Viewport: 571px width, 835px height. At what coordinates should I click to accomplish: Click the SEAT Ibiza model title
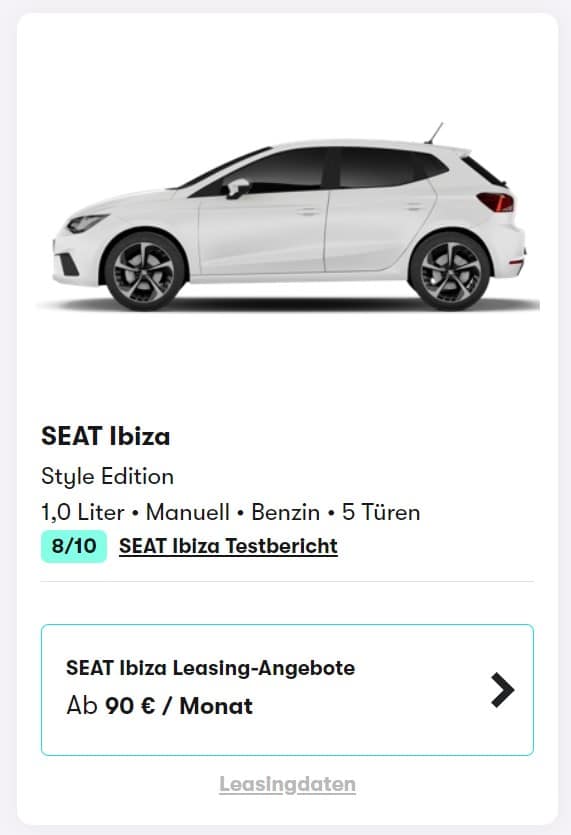click(x=106, y=436)
